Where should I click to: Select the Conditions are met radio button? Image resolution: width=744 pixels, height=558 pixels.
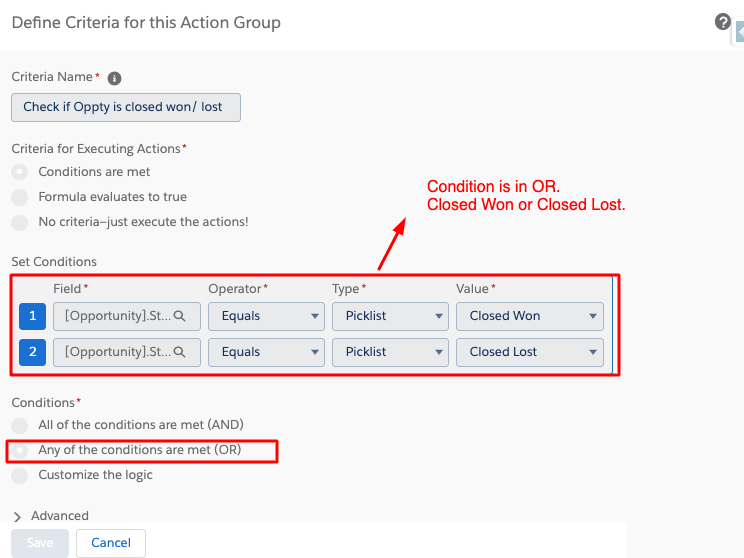20,172
